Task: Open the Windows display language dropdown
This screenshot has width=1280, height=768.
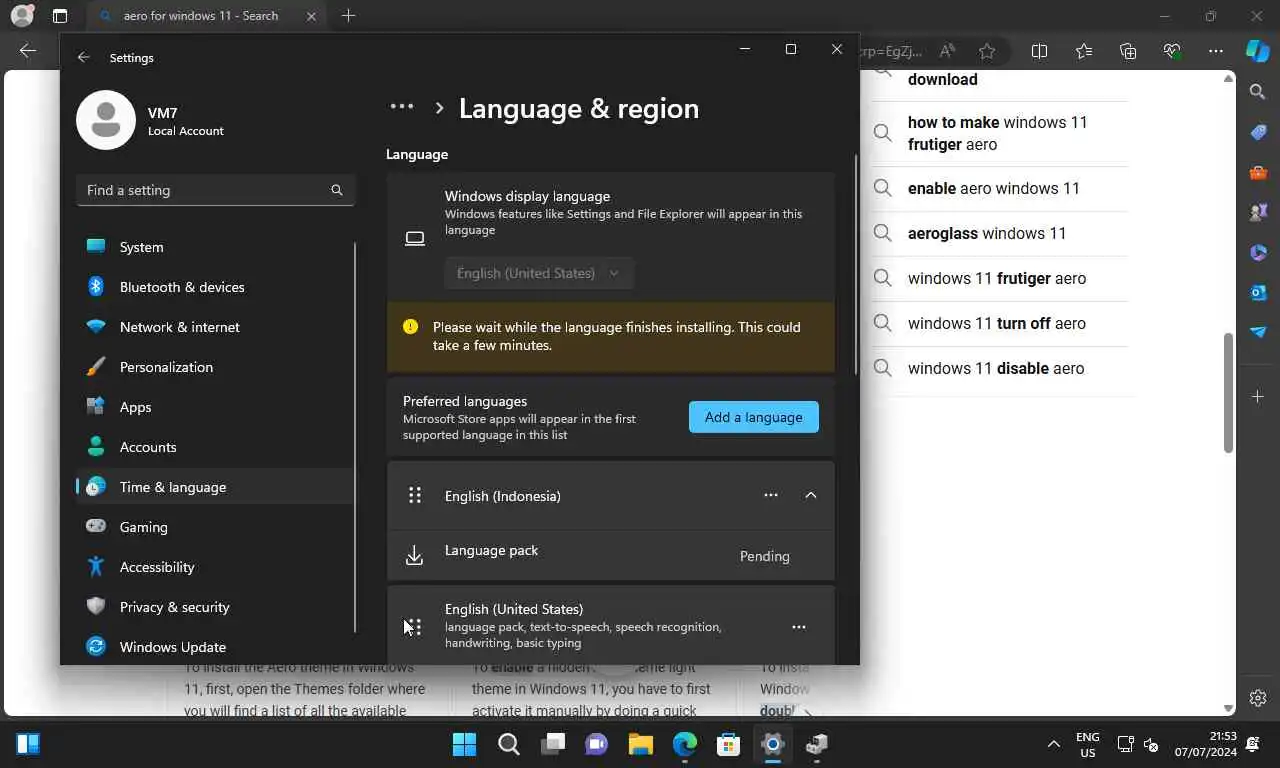Action: (539, 273)
